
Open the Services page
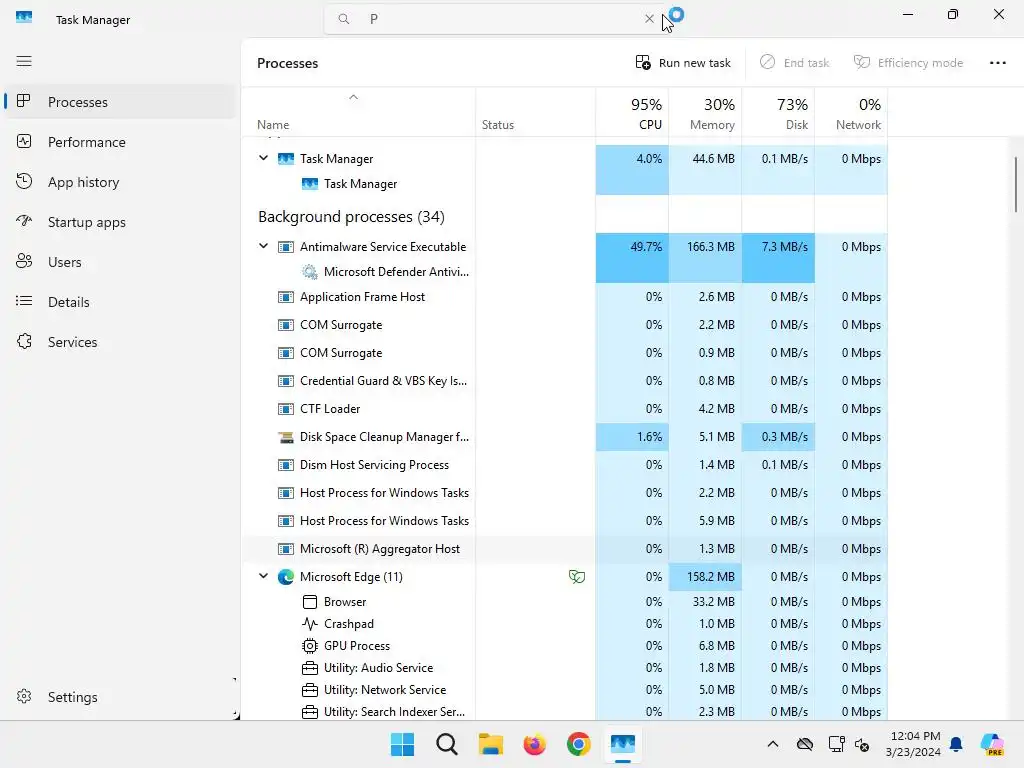[119, 342]
